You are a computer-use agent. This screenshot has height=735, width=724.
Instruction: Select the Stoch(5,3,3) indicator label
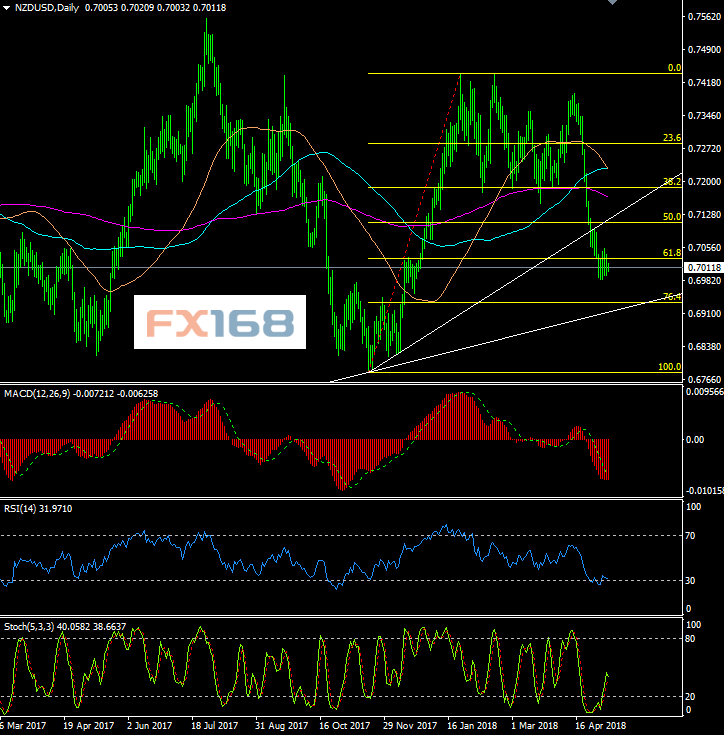pyautogui.click(x=29, y=627)
